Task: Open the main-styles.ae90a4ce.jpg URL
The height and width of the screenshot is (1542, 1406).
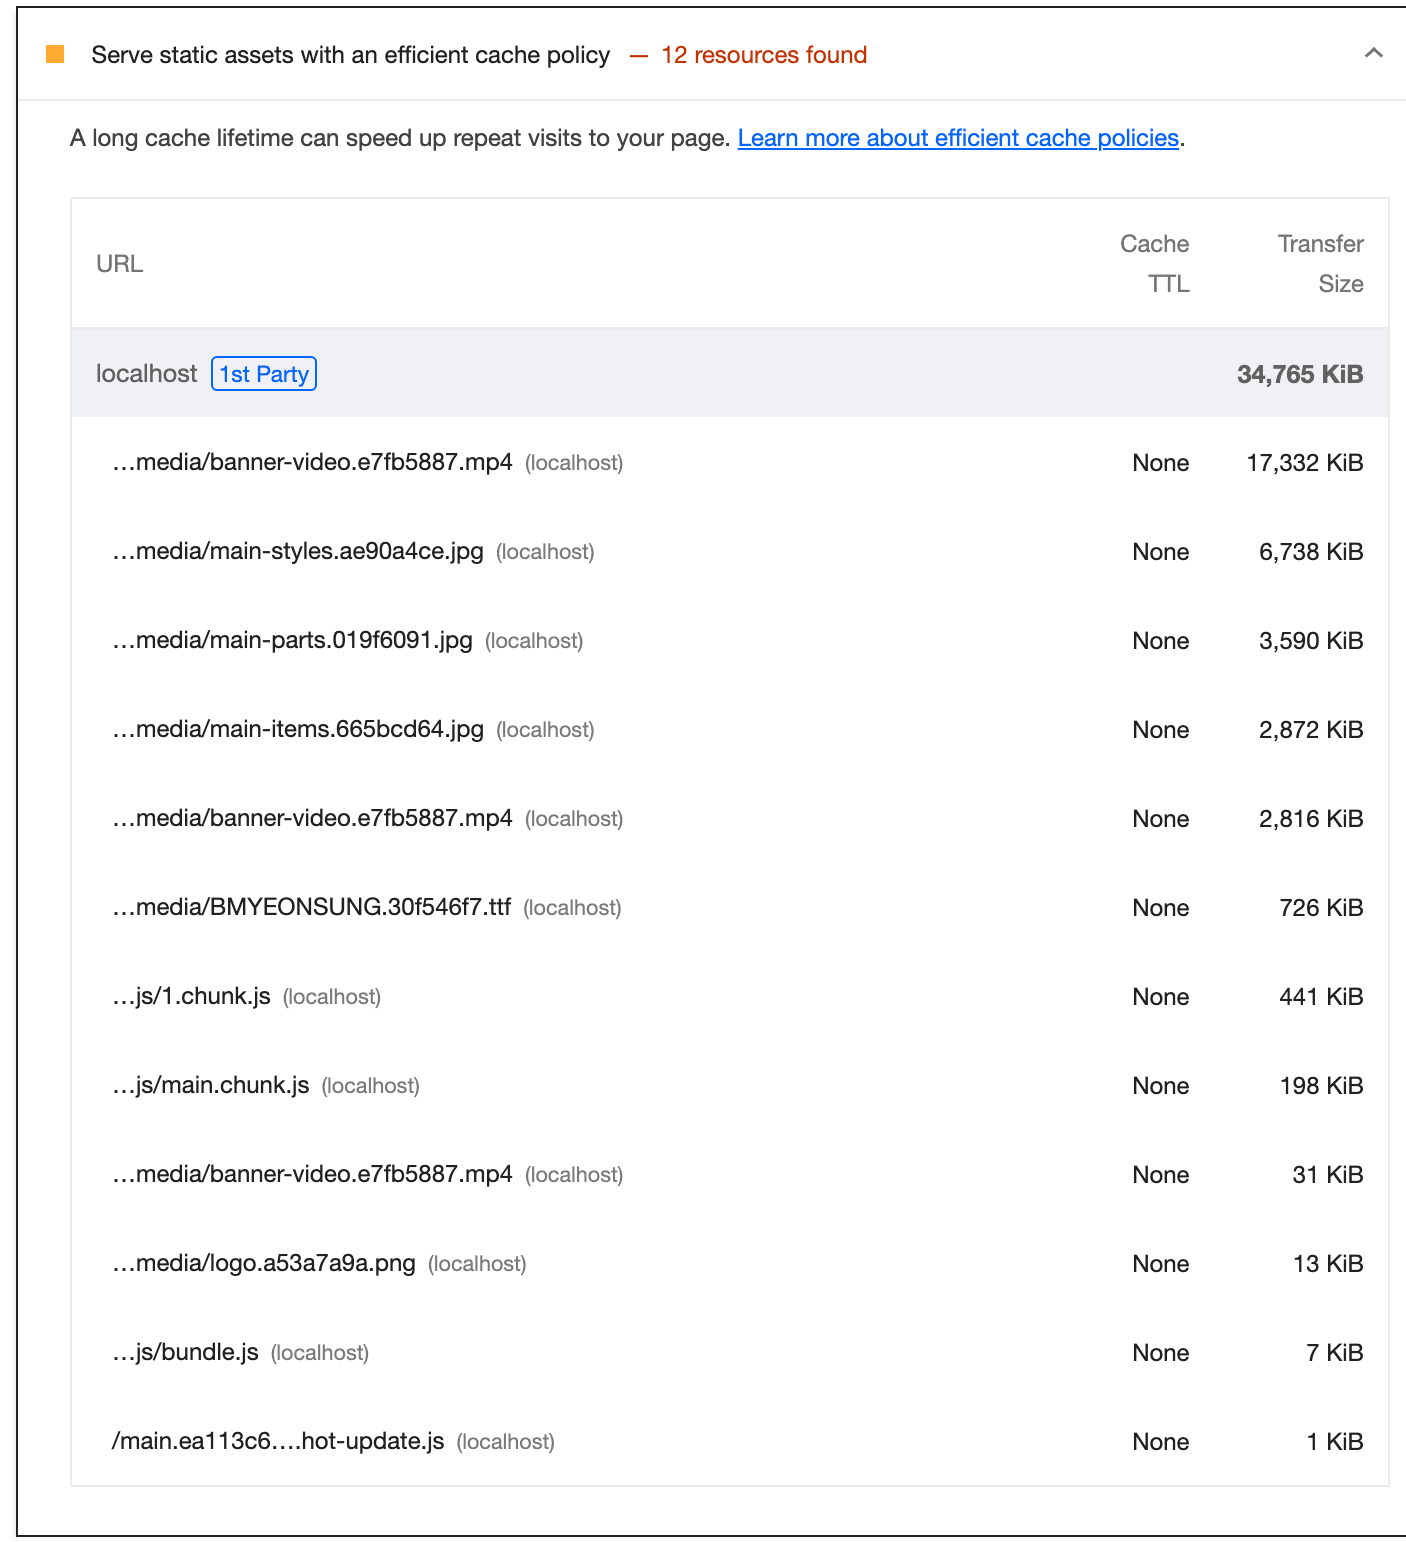Action: (298, 551)
